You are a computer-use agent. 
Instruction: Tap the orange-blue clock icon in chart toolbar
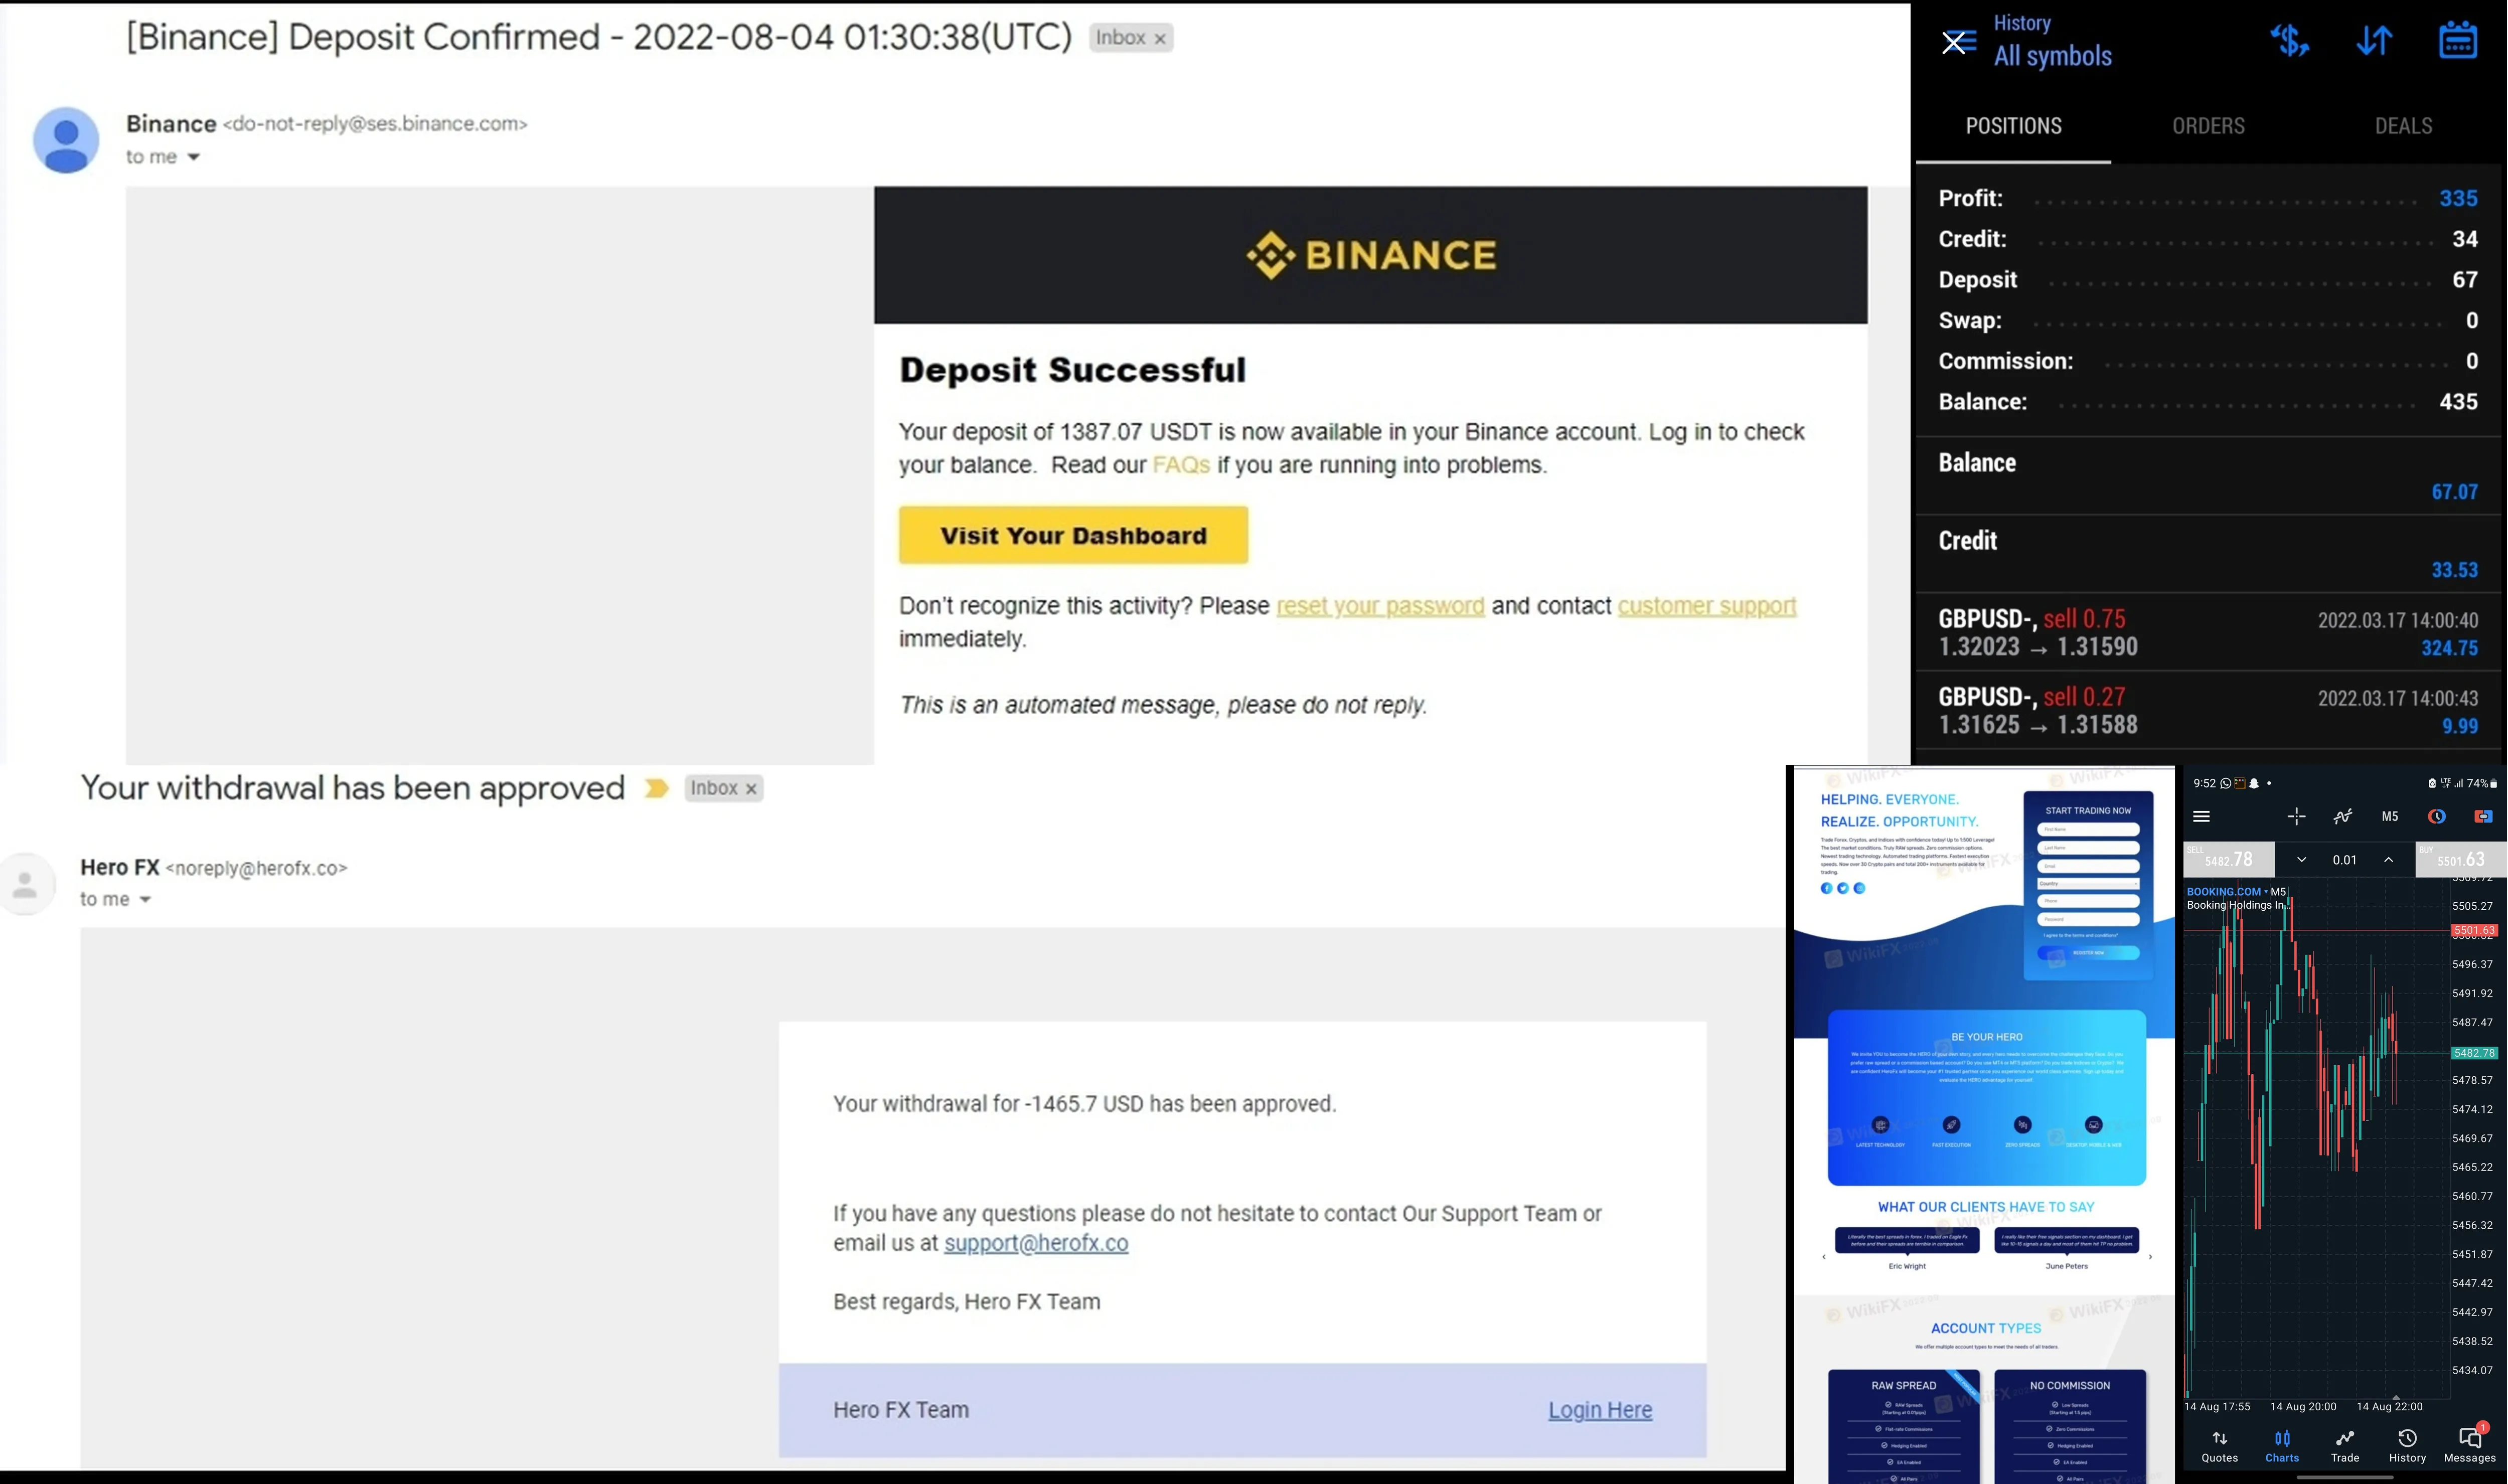2437,816
